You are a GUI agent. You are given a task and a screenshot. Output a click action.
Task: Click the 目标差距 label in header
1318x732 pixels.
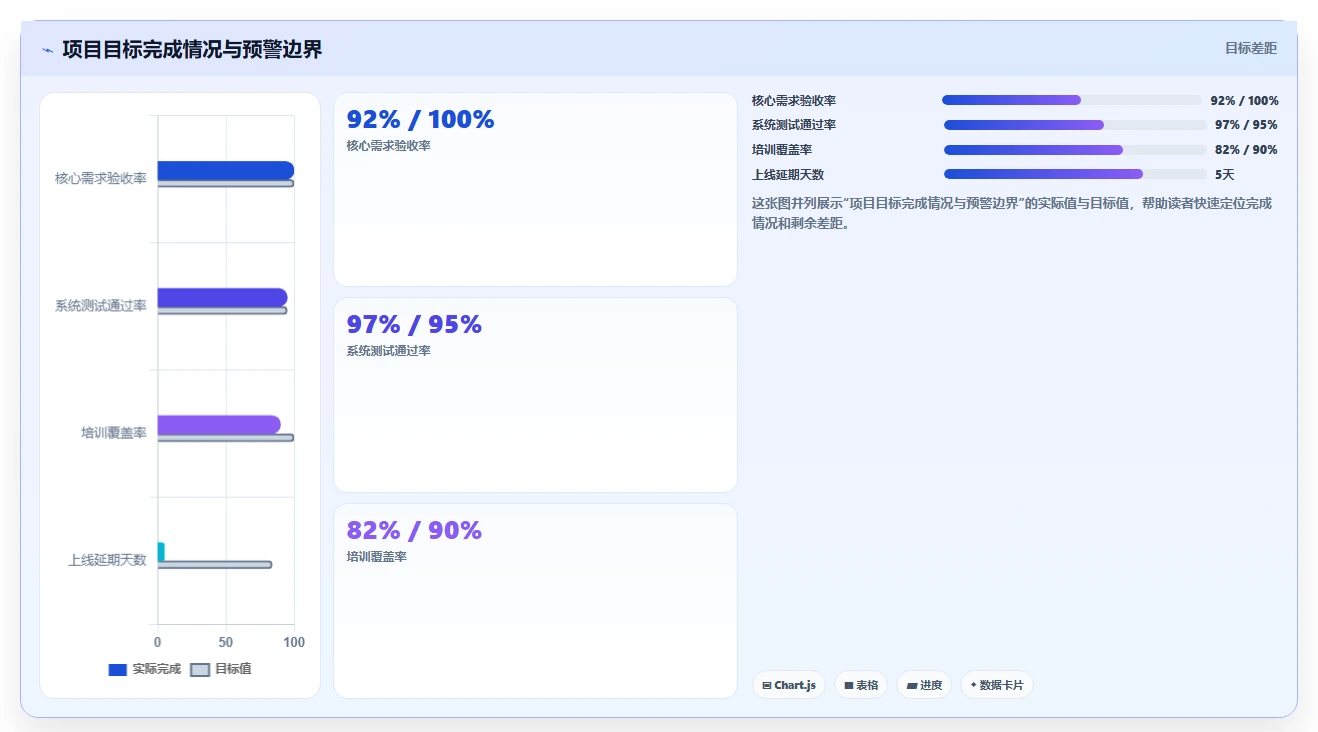[x=1251, y=48]
